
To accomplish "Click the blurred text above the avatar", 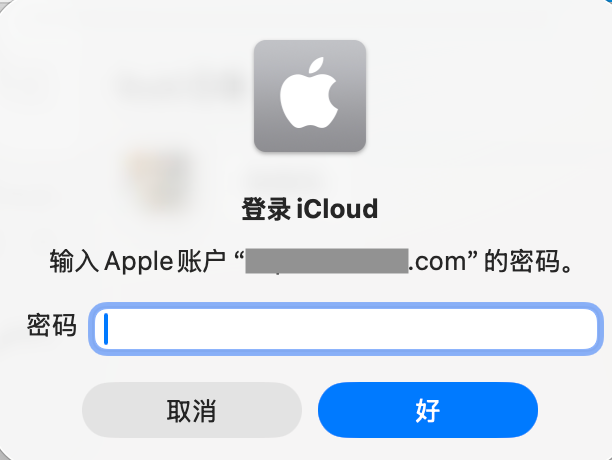I will pyautogui.click(x=180, y=86).
